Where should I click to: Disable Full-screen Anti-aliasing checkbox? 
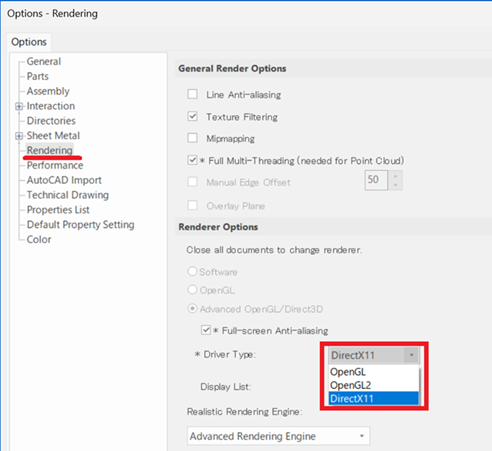click(x=206, y=330)
